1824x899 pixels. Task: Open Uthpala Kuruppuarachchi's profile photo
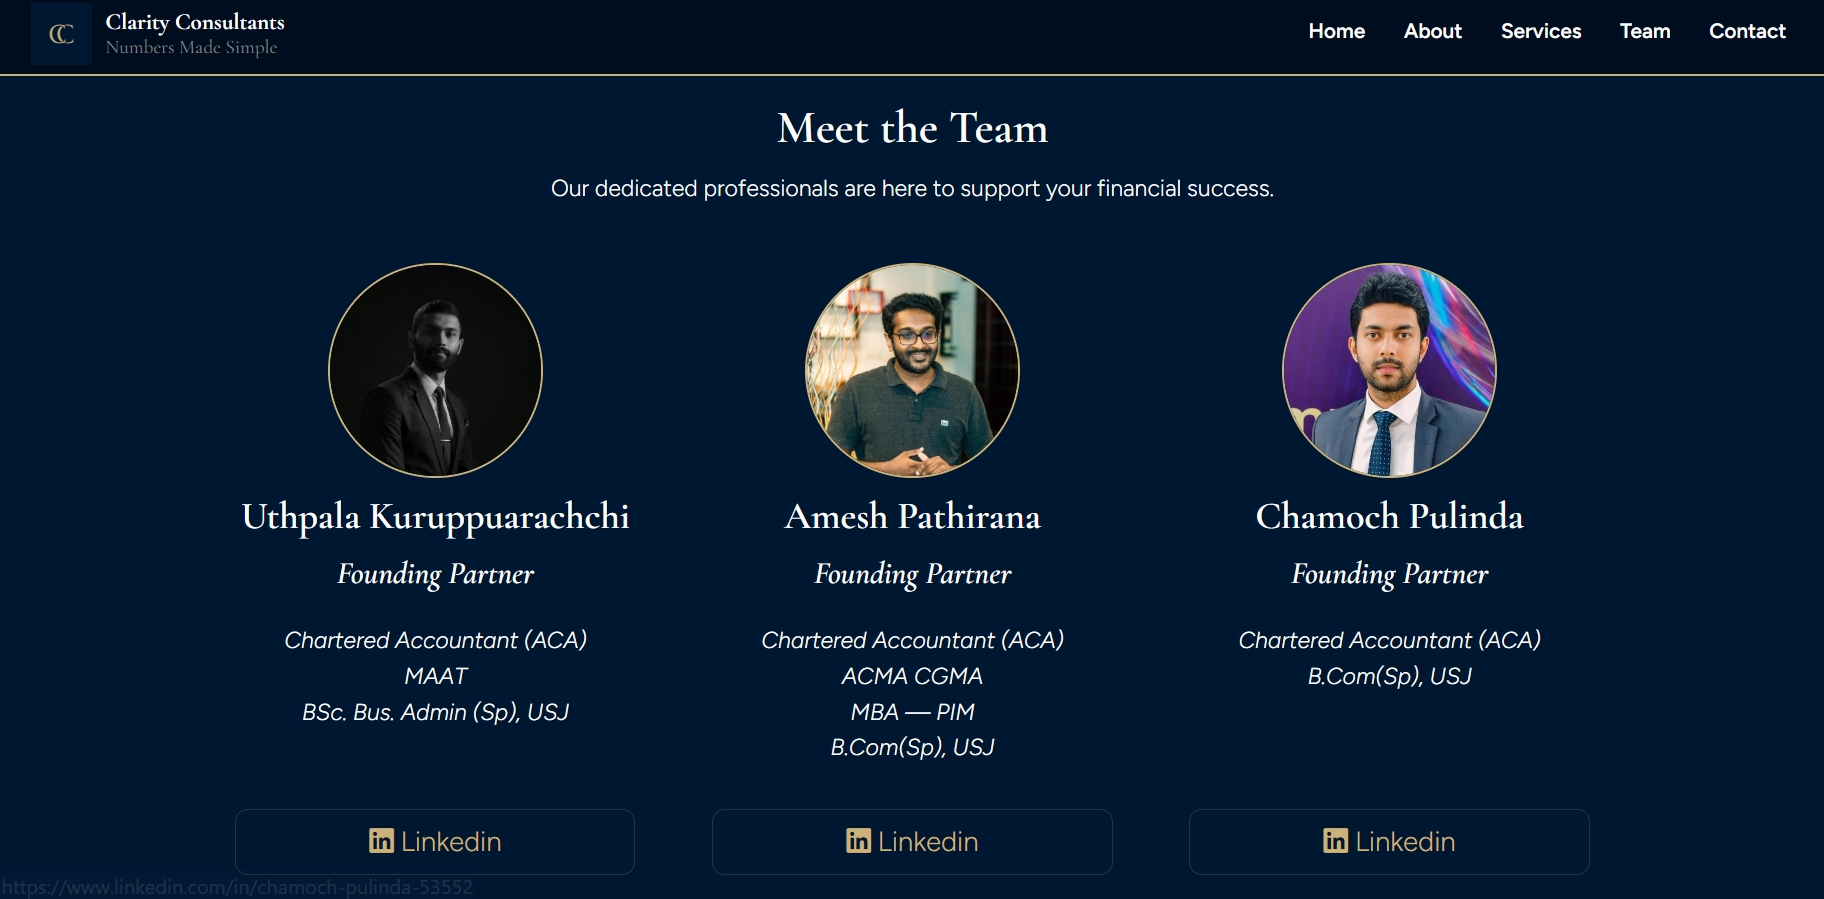pos(435,370)
